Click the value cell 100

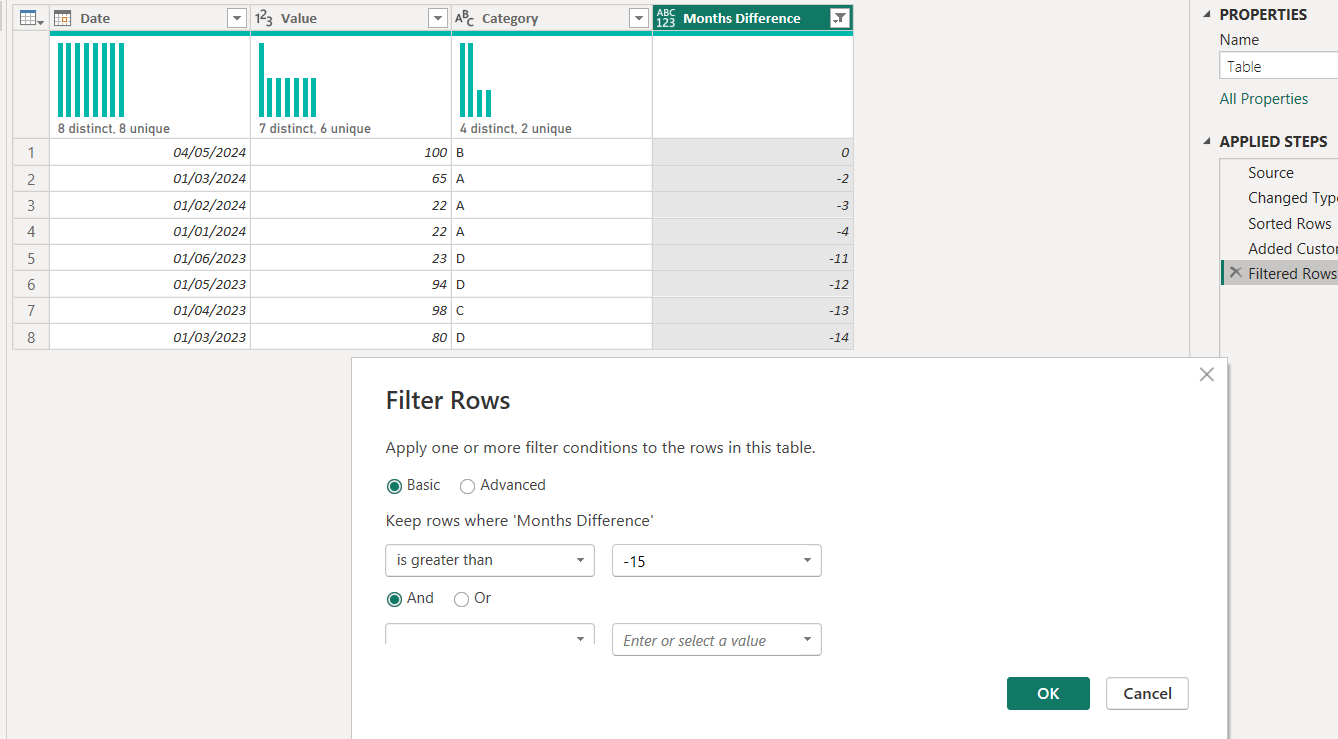(351, 152)
